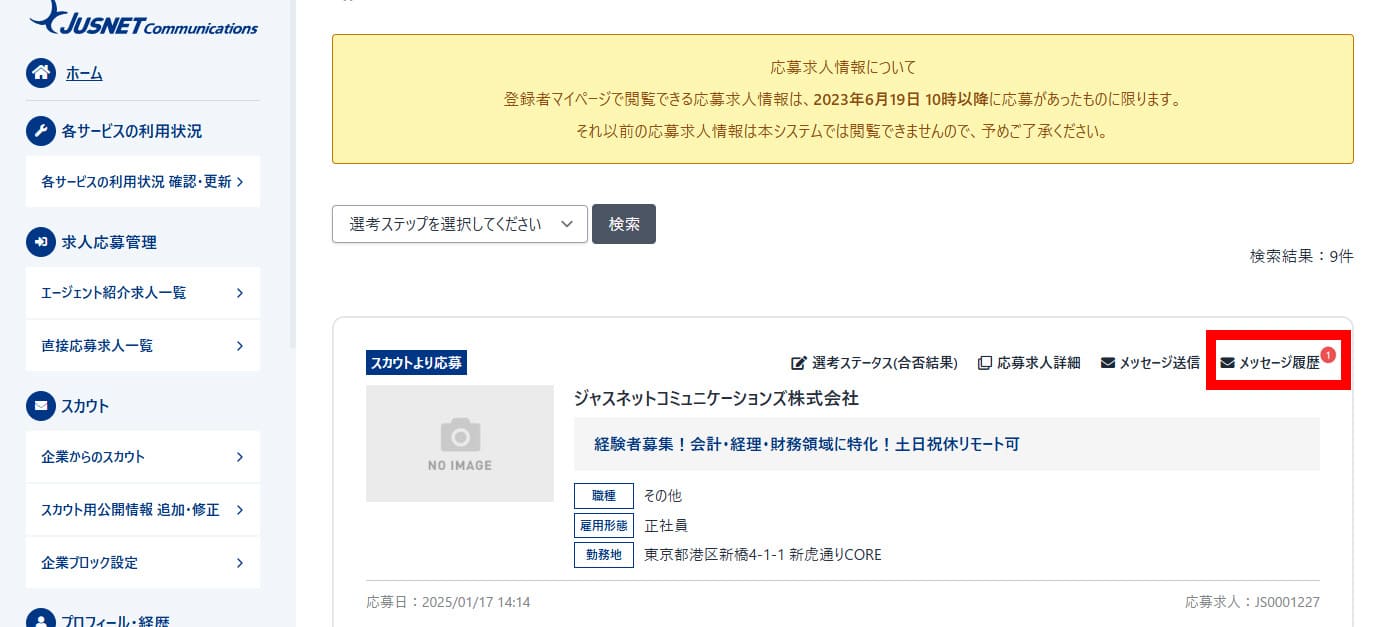Click the 検索 button
Viewport: 1383px width, 627px height.
tap(624, 224)
